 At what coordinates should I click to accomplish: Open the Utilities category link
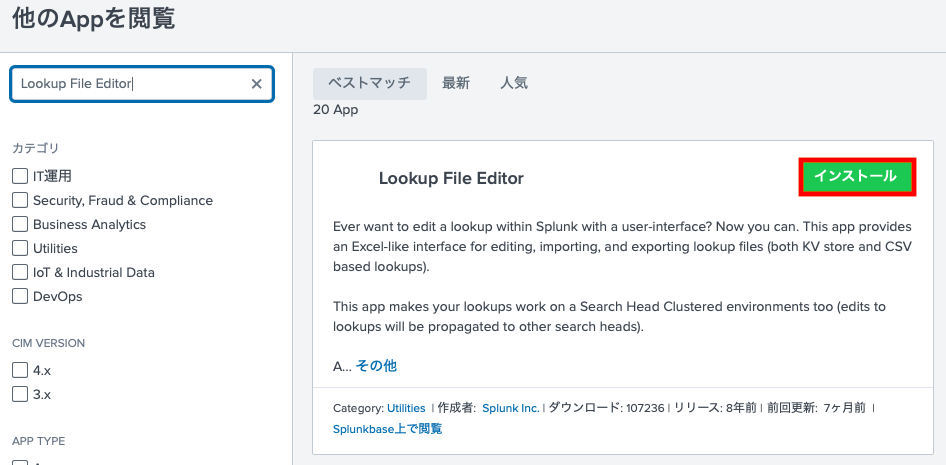(x=406, y=408)
